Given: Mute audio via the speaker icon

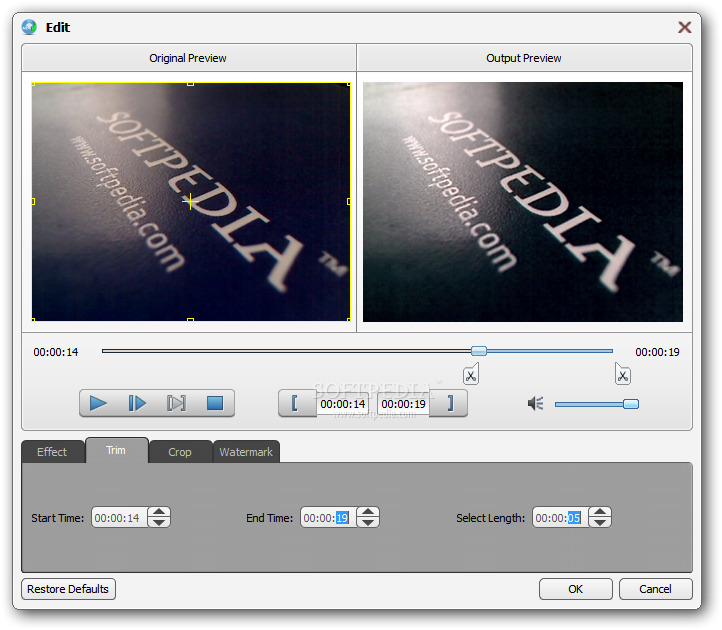Looking at the screenshot, I should [x=536, y=404].
